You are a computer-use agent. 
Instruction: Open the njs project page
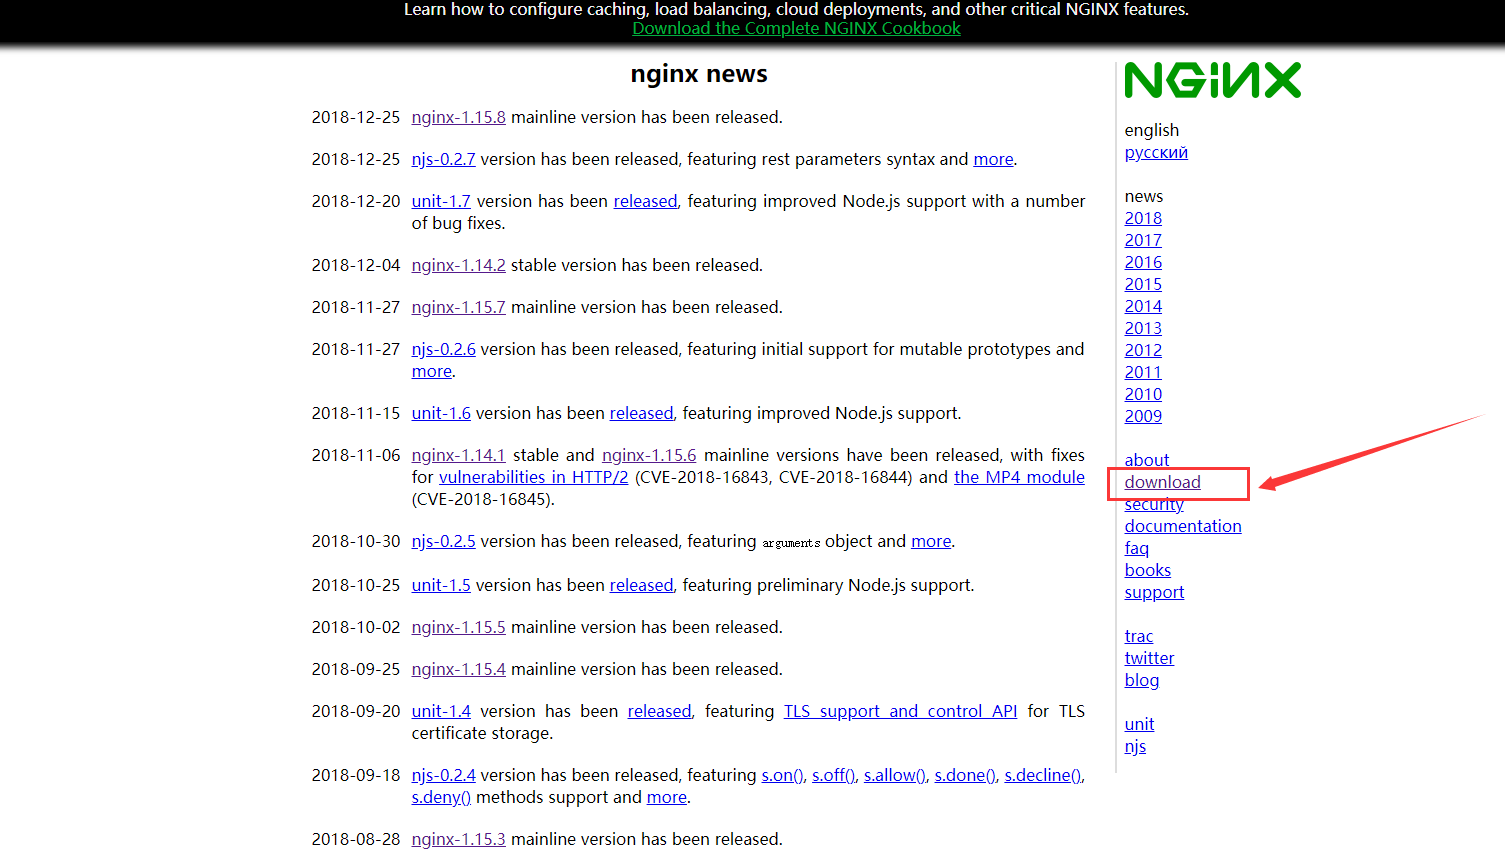coord(1134,746)
